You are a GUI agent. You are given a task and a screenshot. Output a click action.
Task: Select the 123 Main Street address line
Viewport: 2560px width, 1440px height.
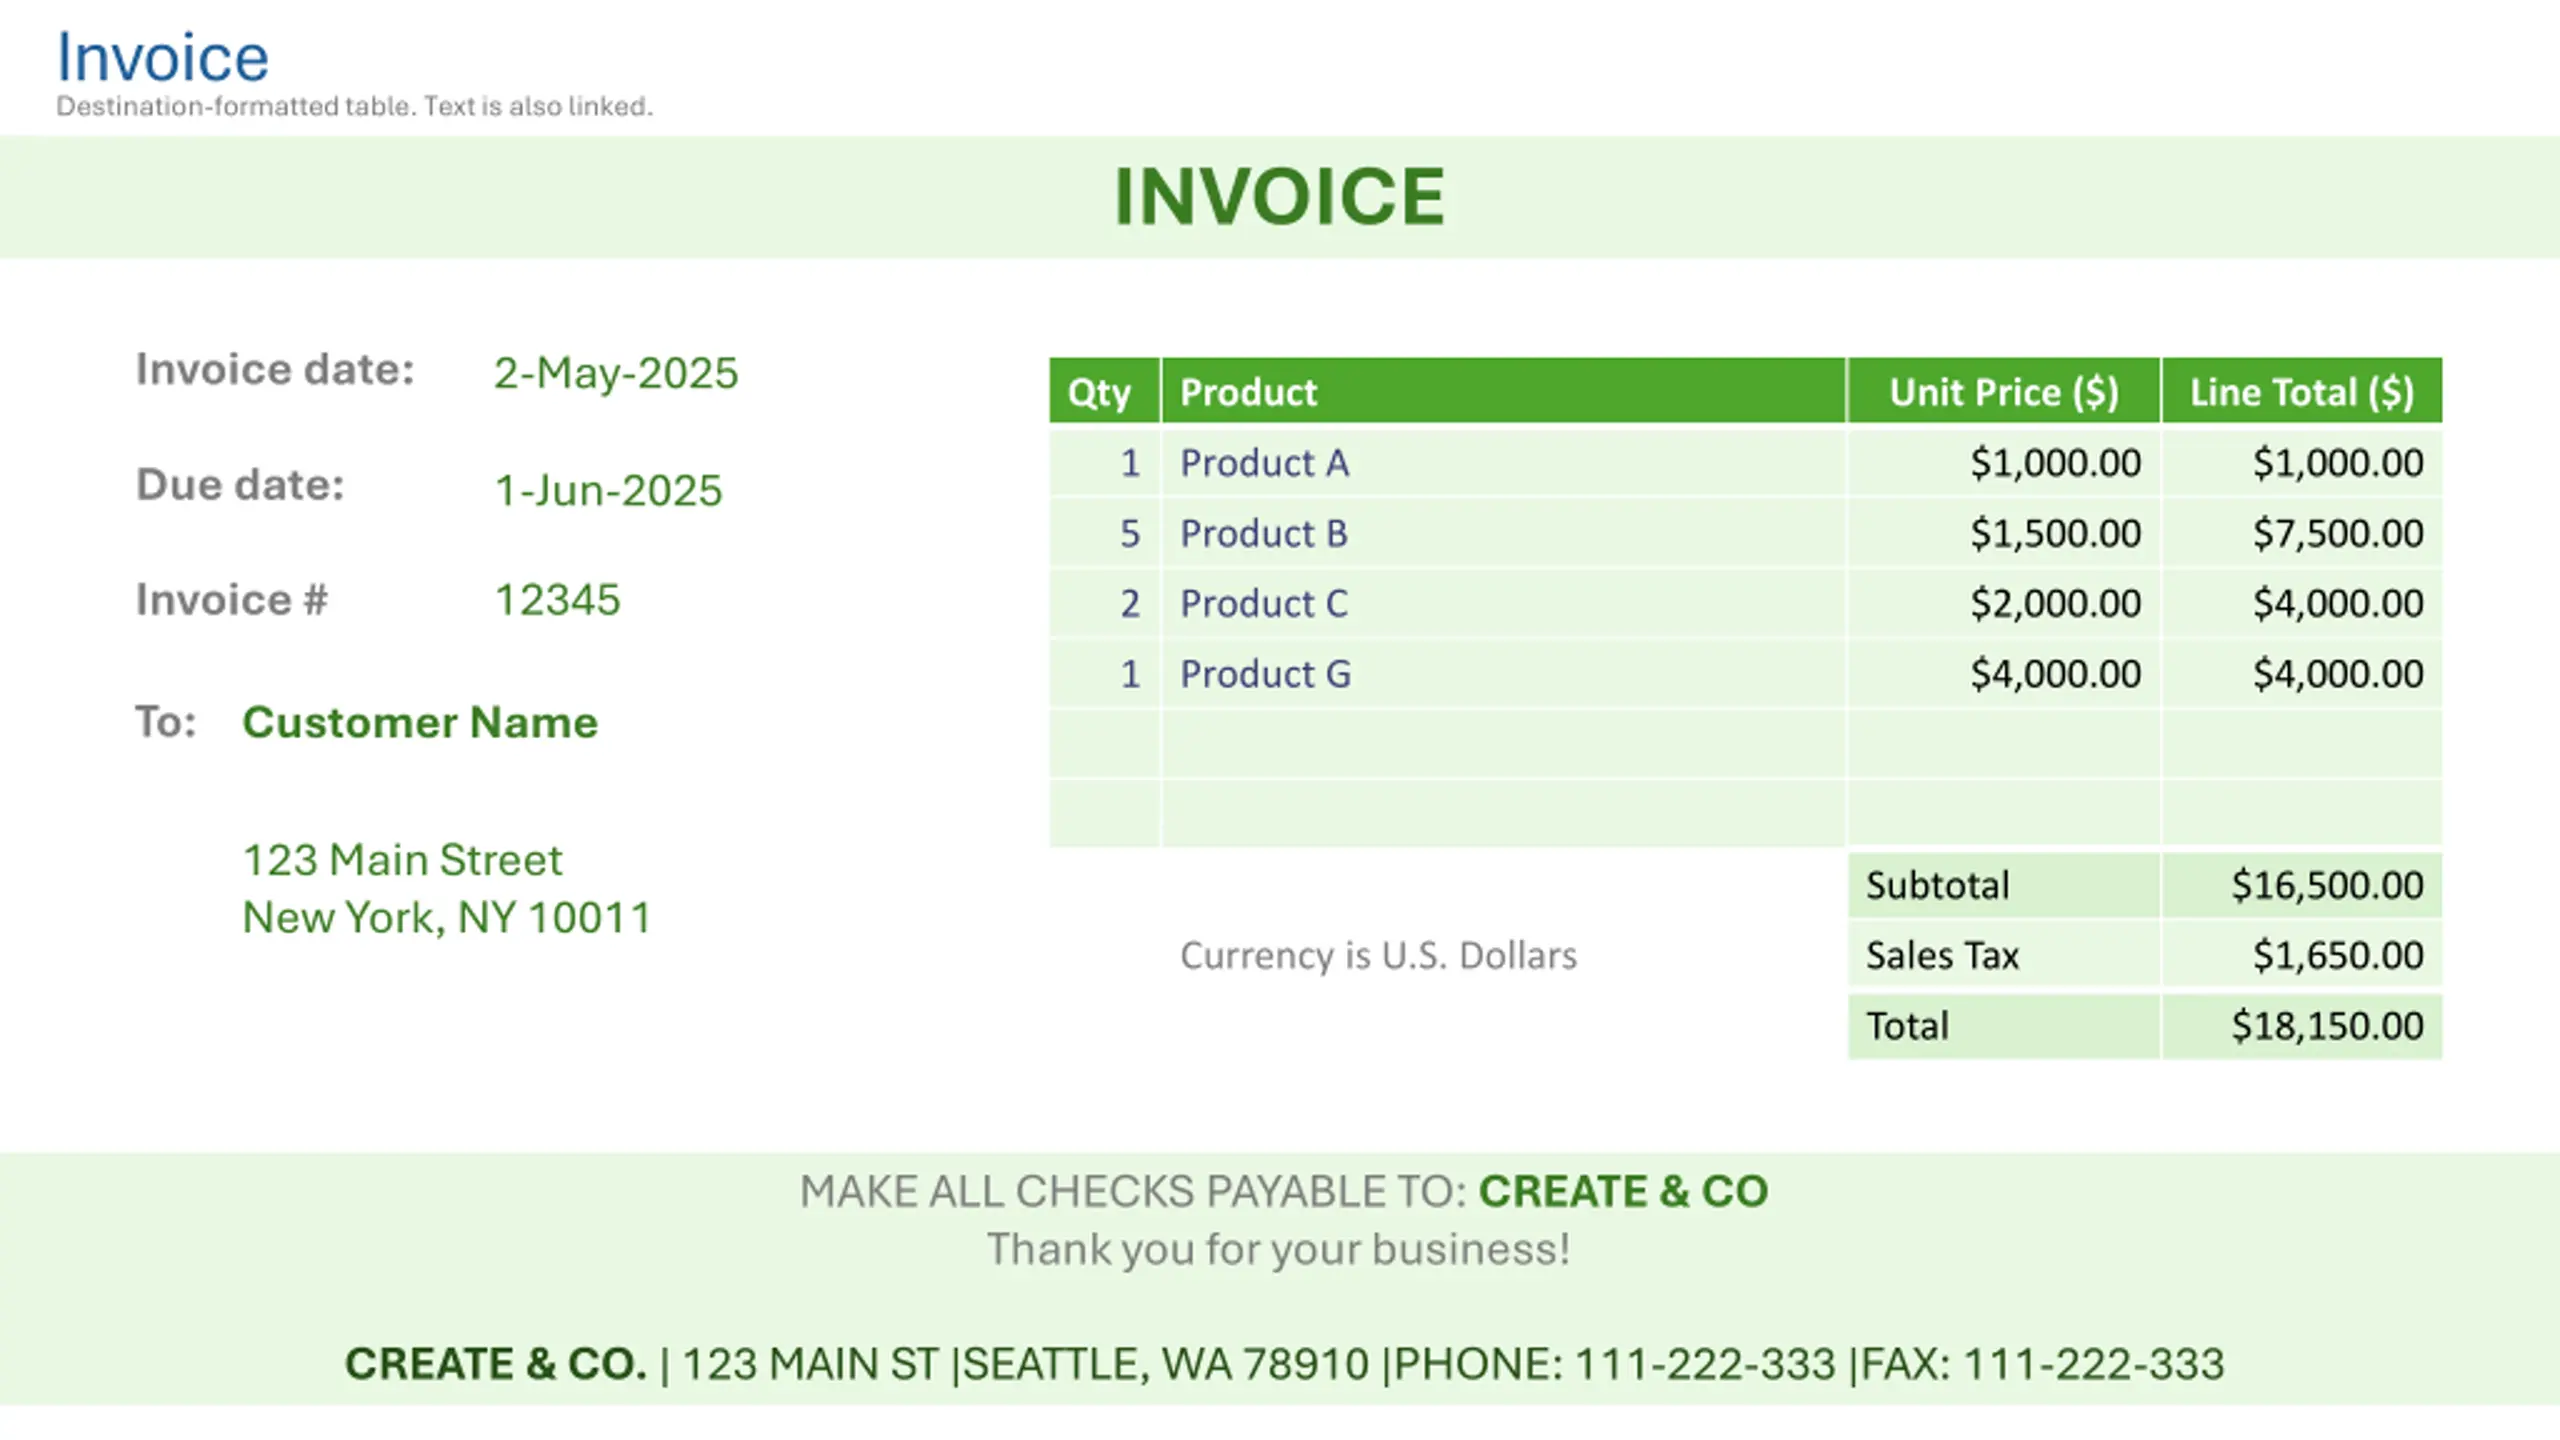[403, 860]
